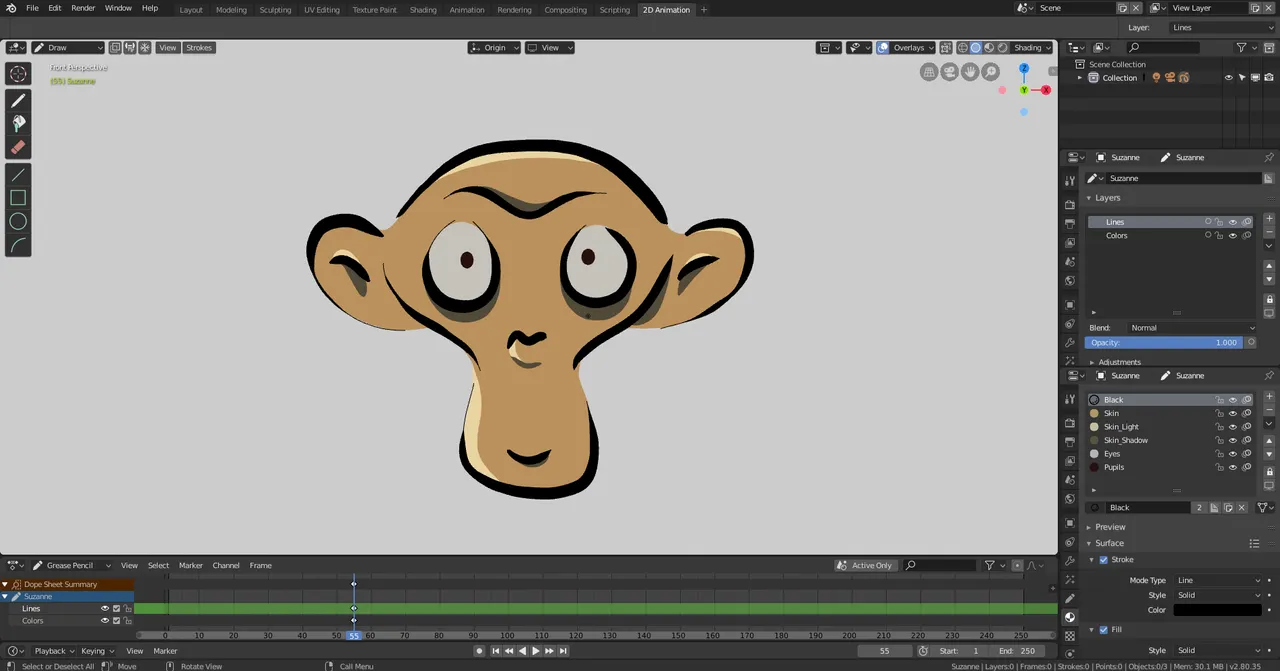The width and height of the screenshot is (1280, 671).
Task: Click the End frame field
Action: [x=1016, y=651]
